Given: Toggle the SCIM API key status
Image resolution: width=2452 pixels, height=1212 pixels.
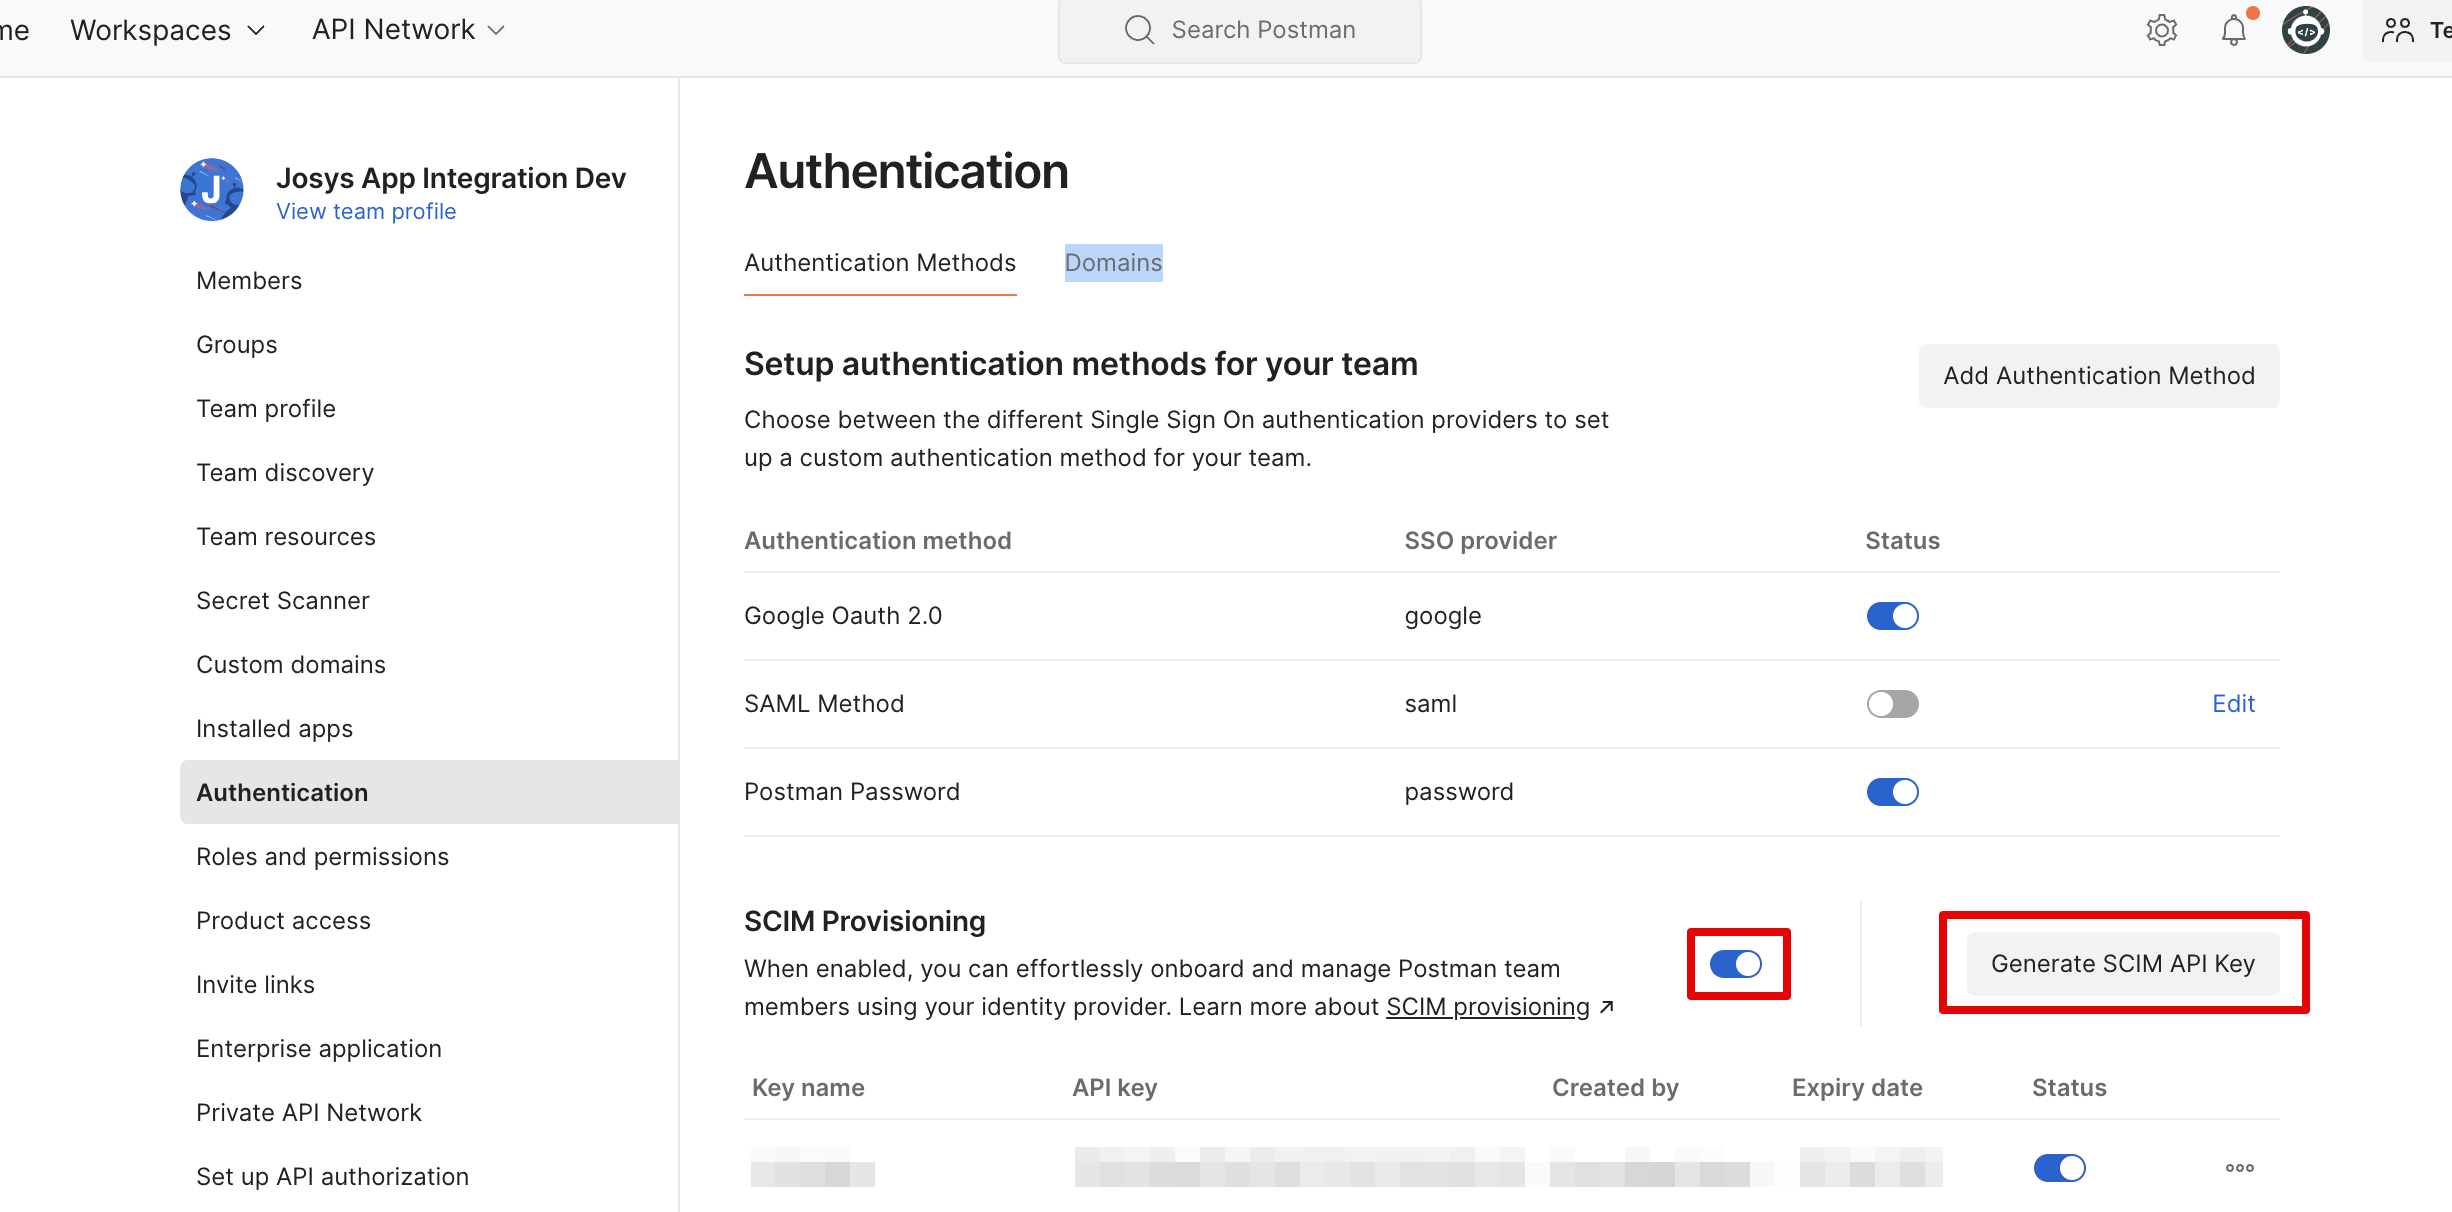Looking at the screenshot, I should point(2059,1168).
